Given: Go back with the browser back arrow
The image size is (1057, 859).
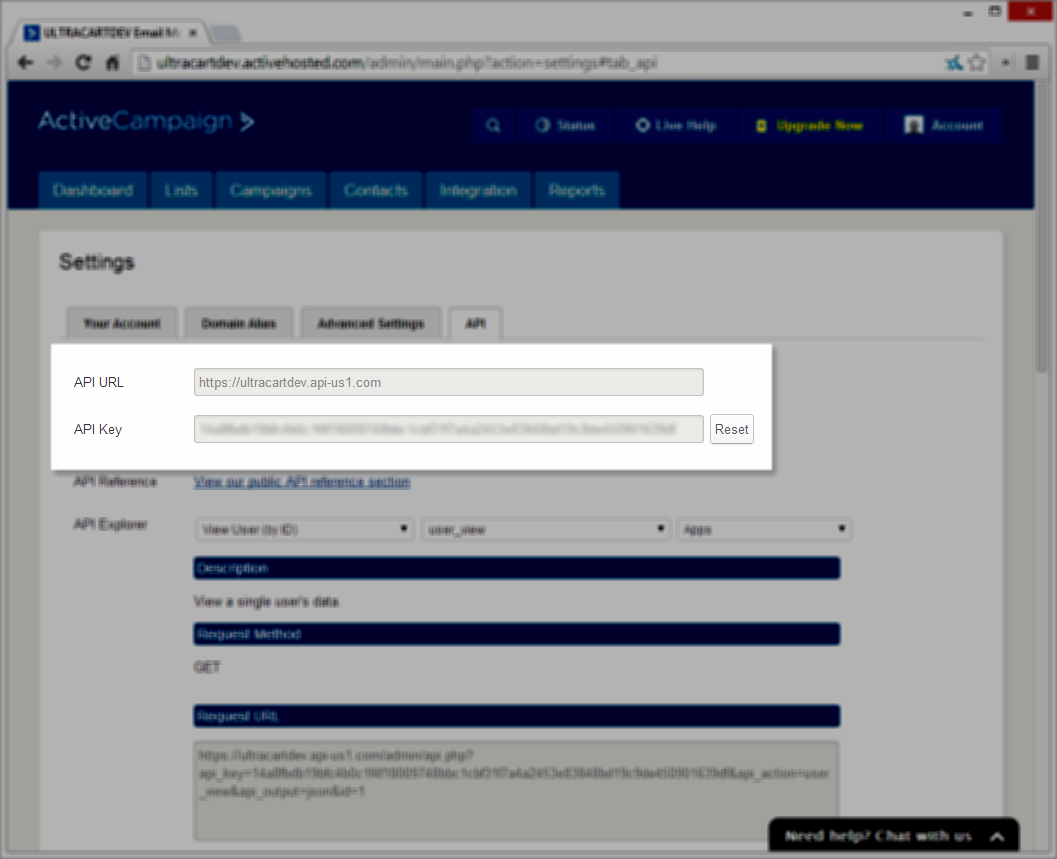Looking at the screenshot, I should coord(26,63).
